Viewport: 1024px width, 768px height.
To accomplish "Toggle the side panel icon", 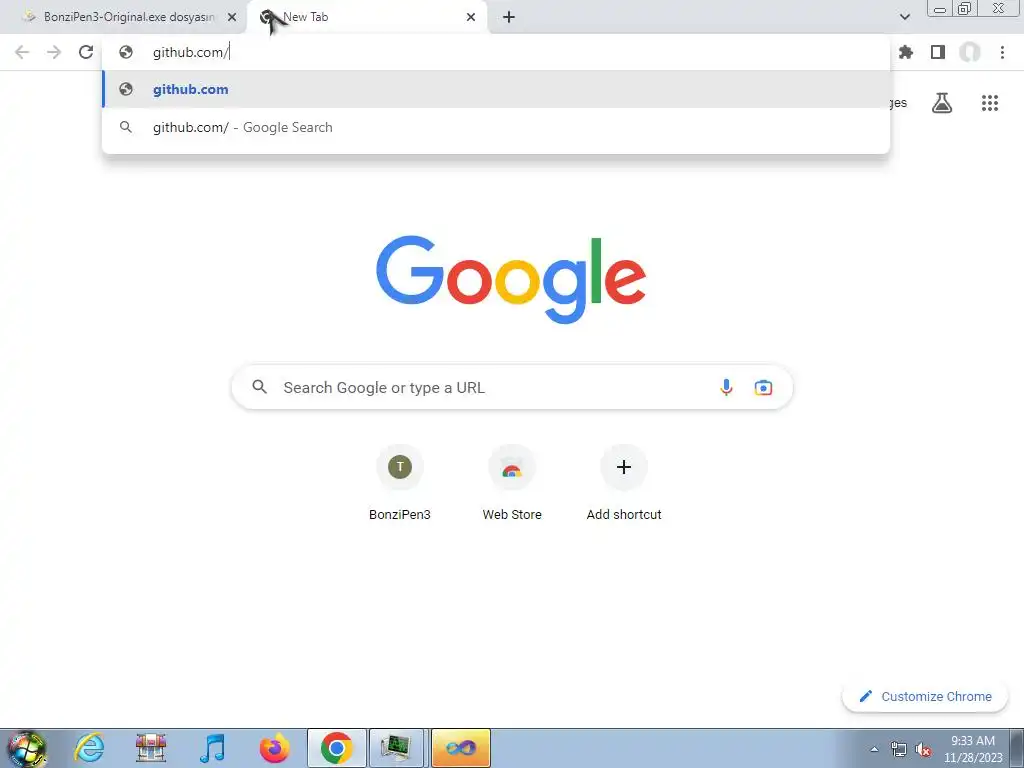I will coord(938,52).
